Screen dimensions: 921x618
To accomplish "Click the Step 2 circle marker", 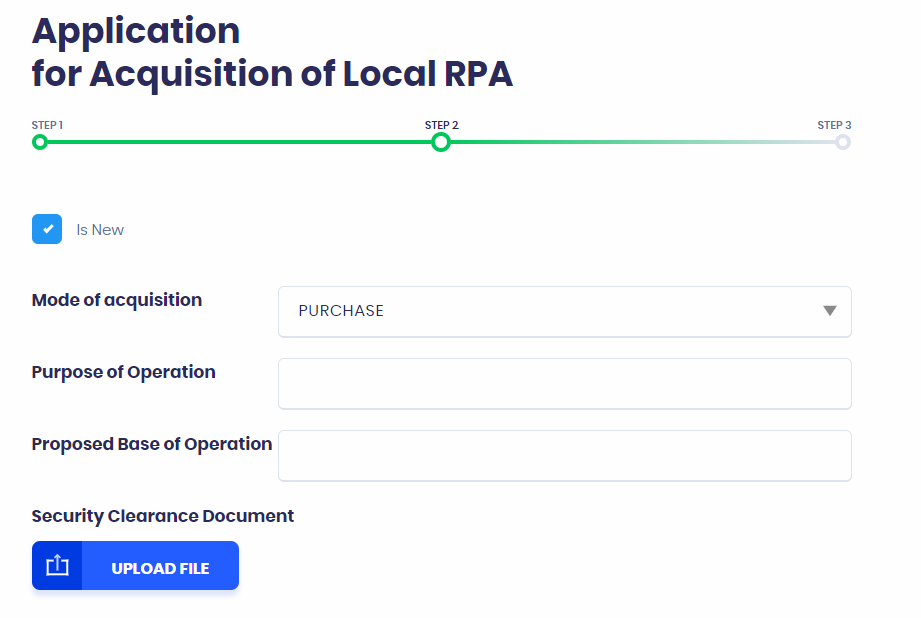I will click(441, 142).
